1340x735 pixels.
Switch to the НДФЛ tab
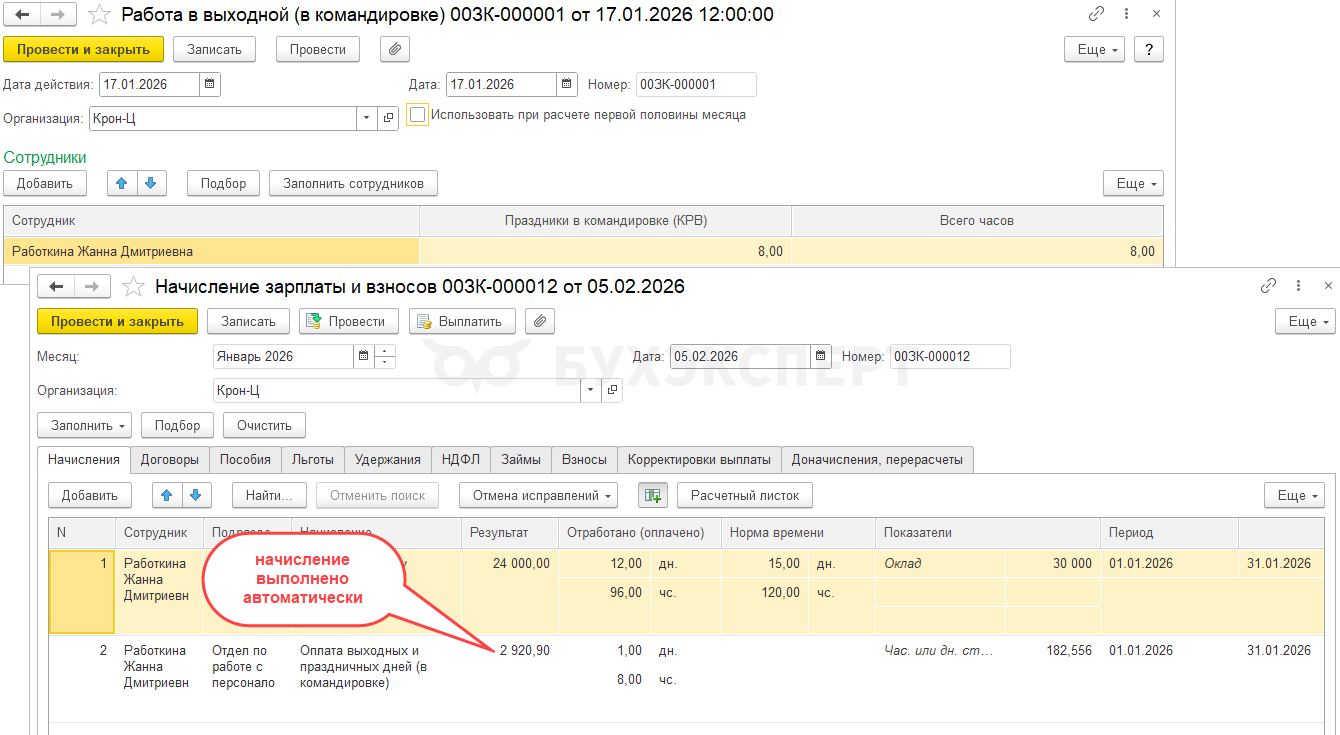(461, 460)
